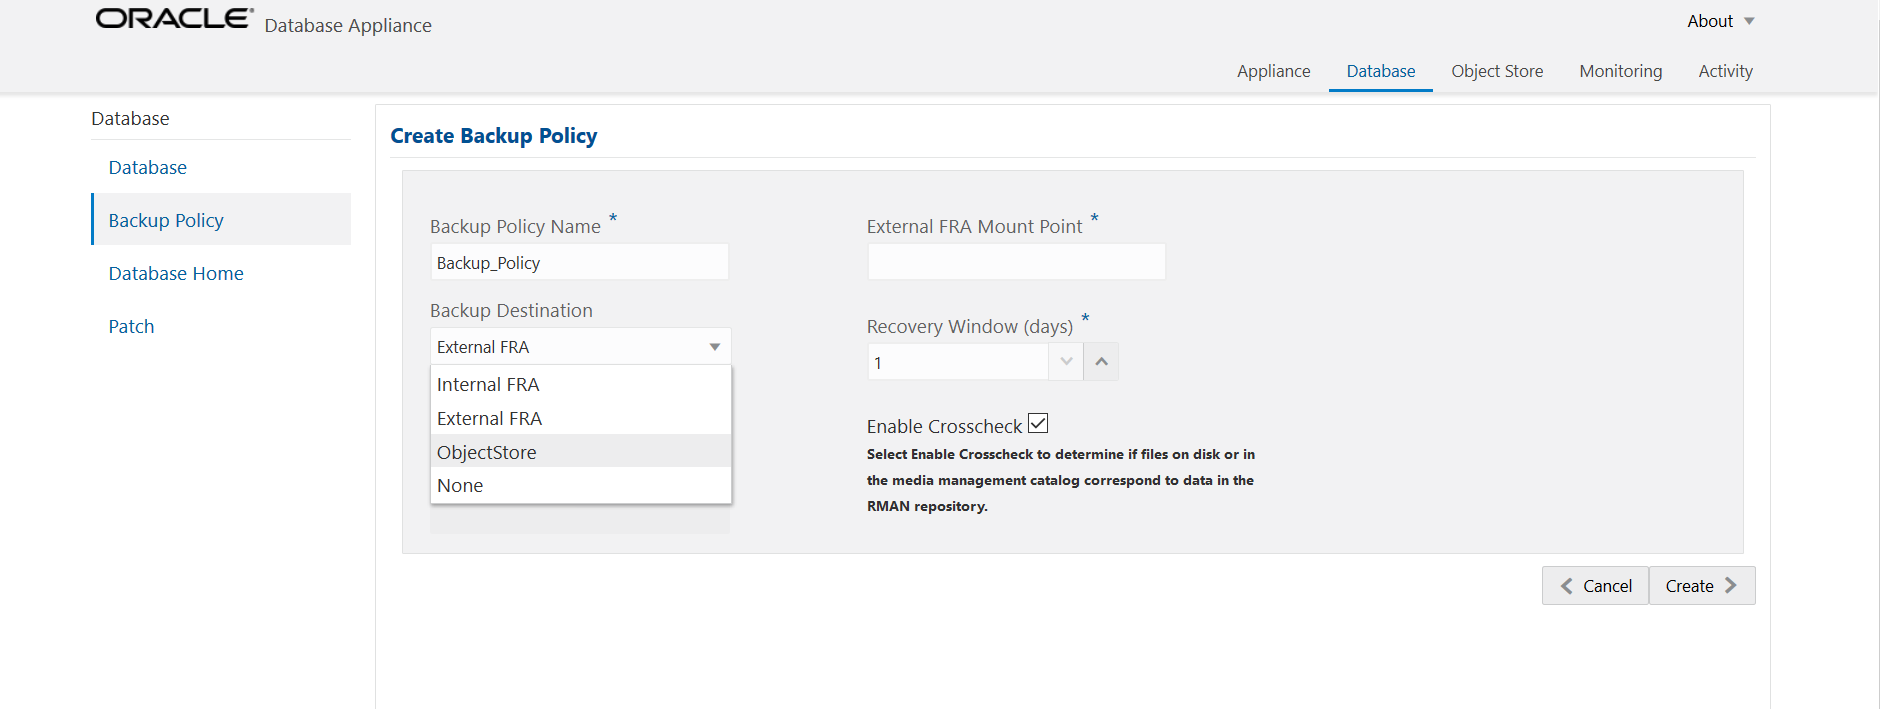Image resolution: width=1880 pixels, height=709 pixels.
Task: Click the Cancel button
Action: (1595, 586)
